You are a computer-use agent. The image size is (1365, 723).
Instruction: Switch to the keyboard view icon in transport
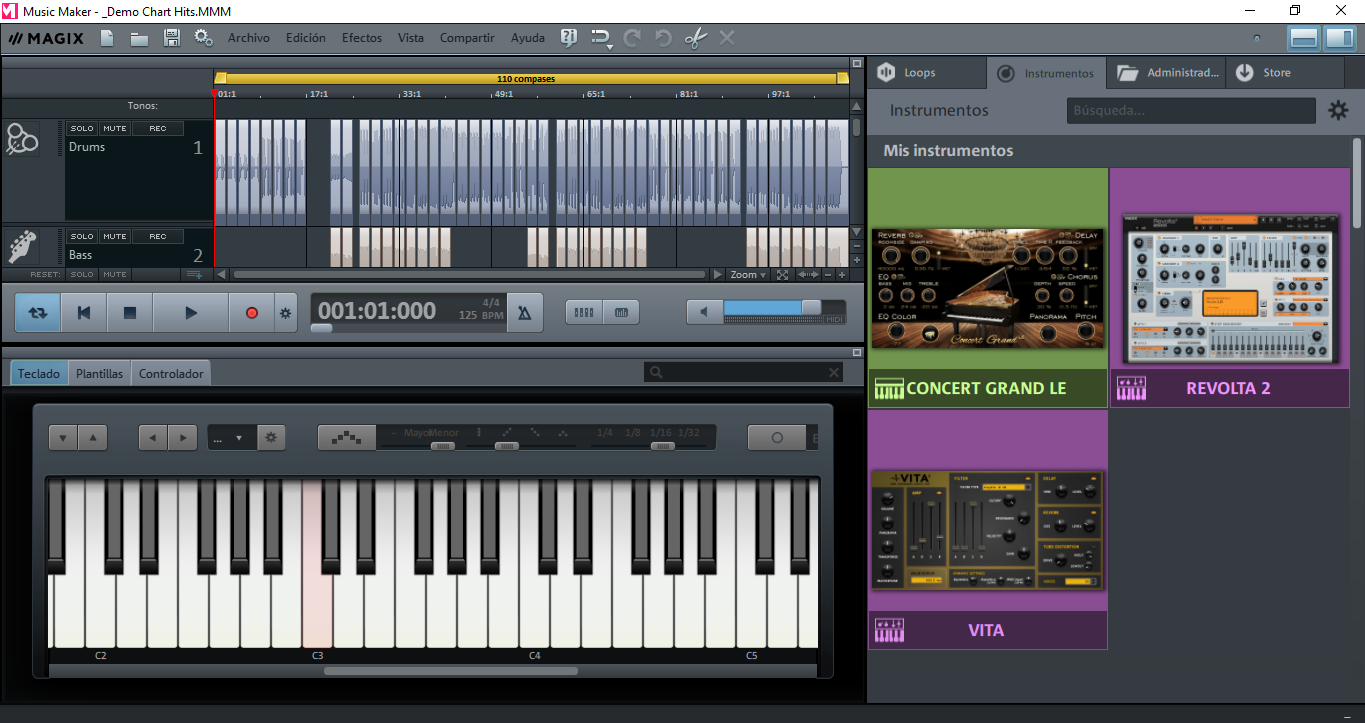621,312
